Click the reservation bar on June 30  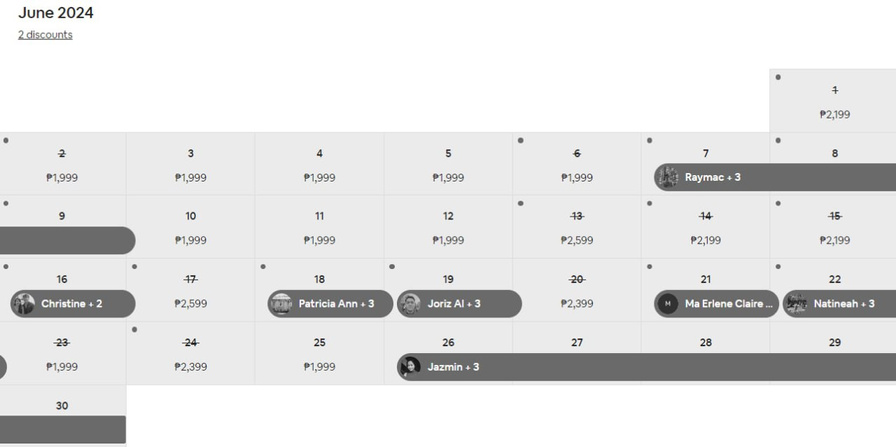63,429
